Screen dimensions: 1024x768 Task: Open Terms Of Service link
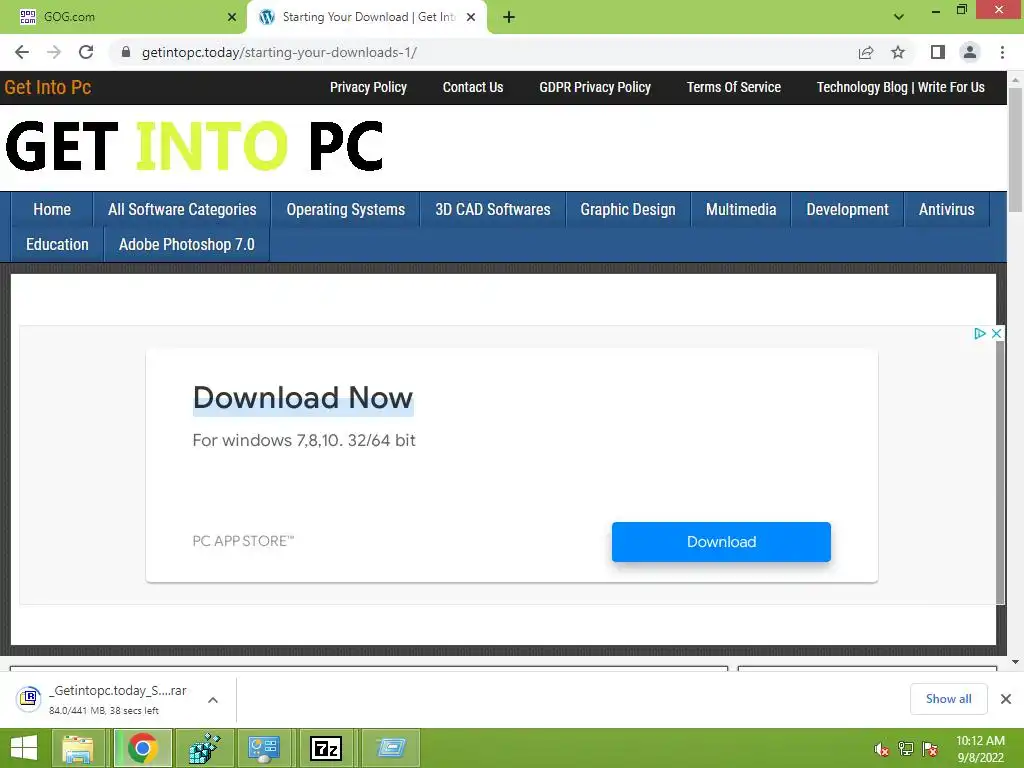(733, 88)
